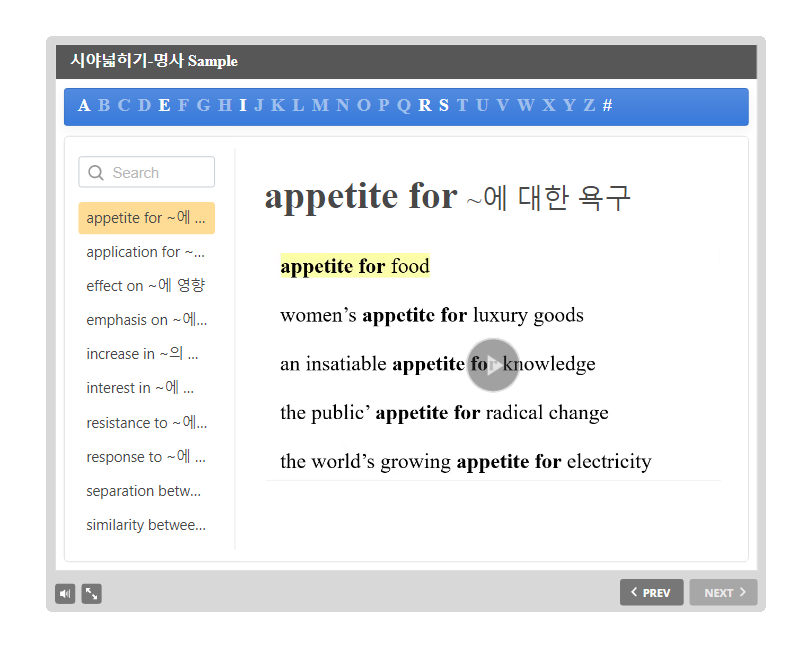Select 'emphasis on' in the word list

coord(146,320)
